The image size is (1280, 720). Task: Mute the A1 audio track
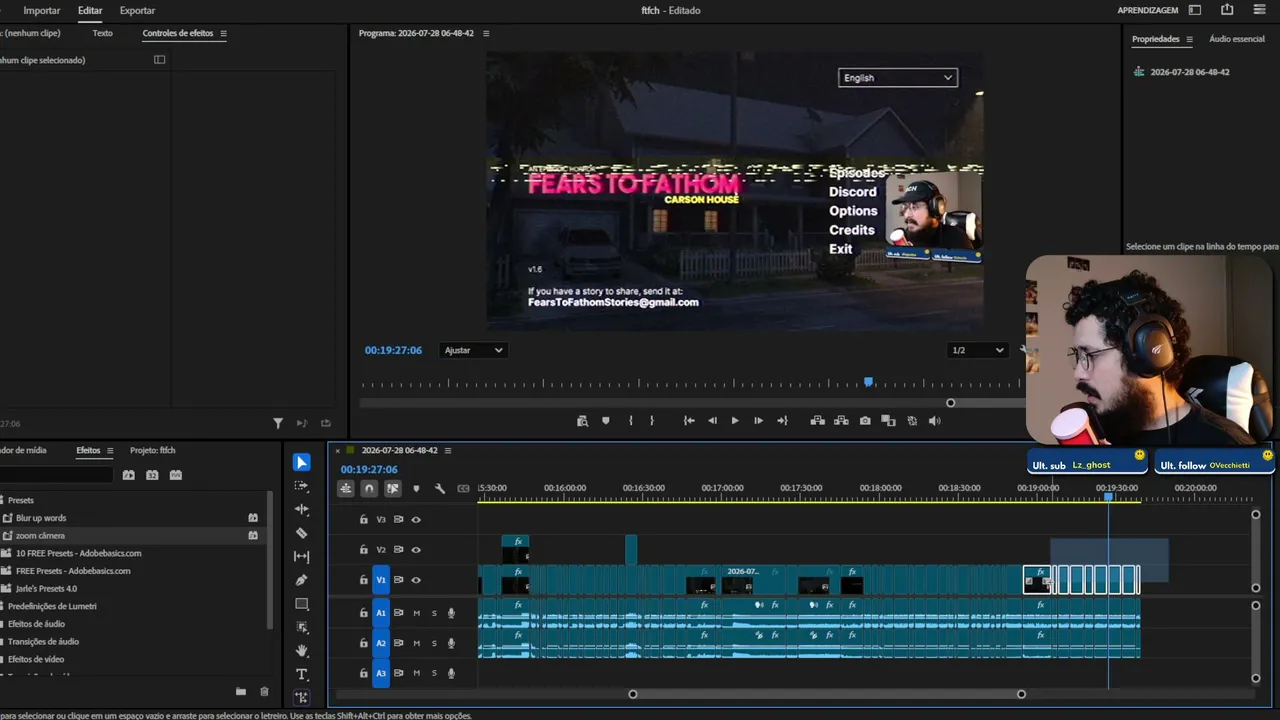[x=416, y=613]
